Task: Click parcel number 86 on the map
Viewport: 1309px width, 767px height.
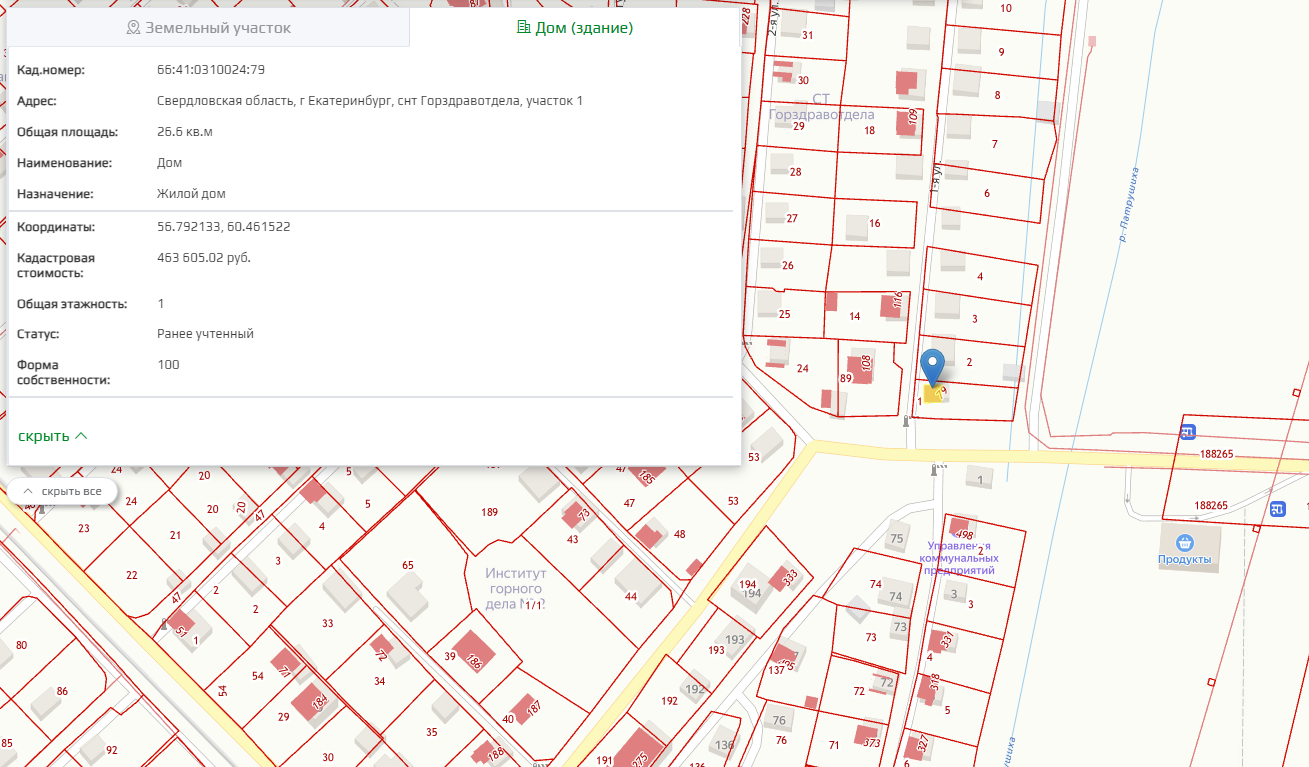Action: pyautogui.click(x=62, y=691)
